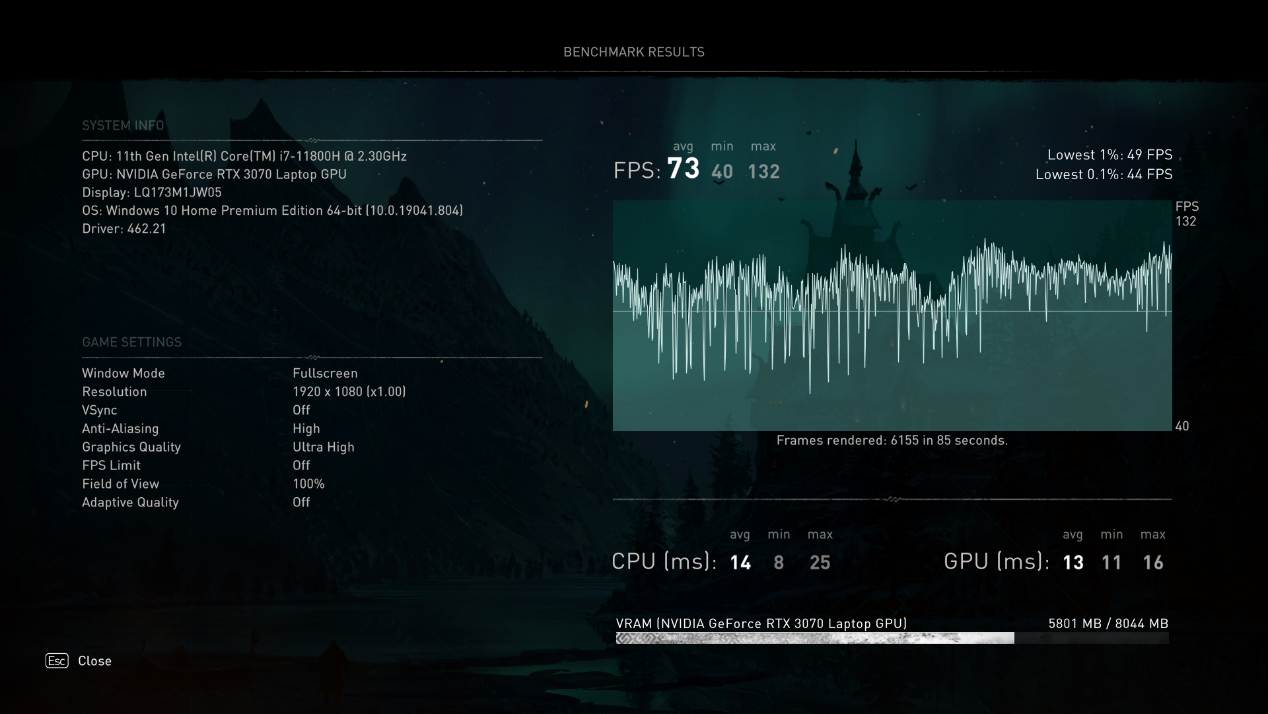Click the Adaptive Quality label
This screenshot has height=714, width=1268.
pos(130,502)
